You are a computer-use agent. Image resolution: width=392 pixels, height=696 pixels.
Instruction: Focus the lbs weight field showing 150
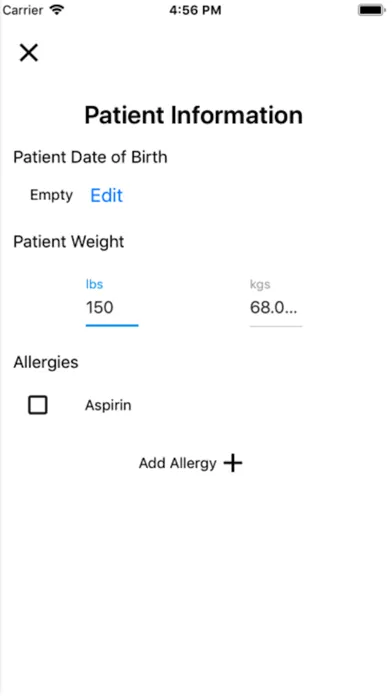tap(112, 307)
